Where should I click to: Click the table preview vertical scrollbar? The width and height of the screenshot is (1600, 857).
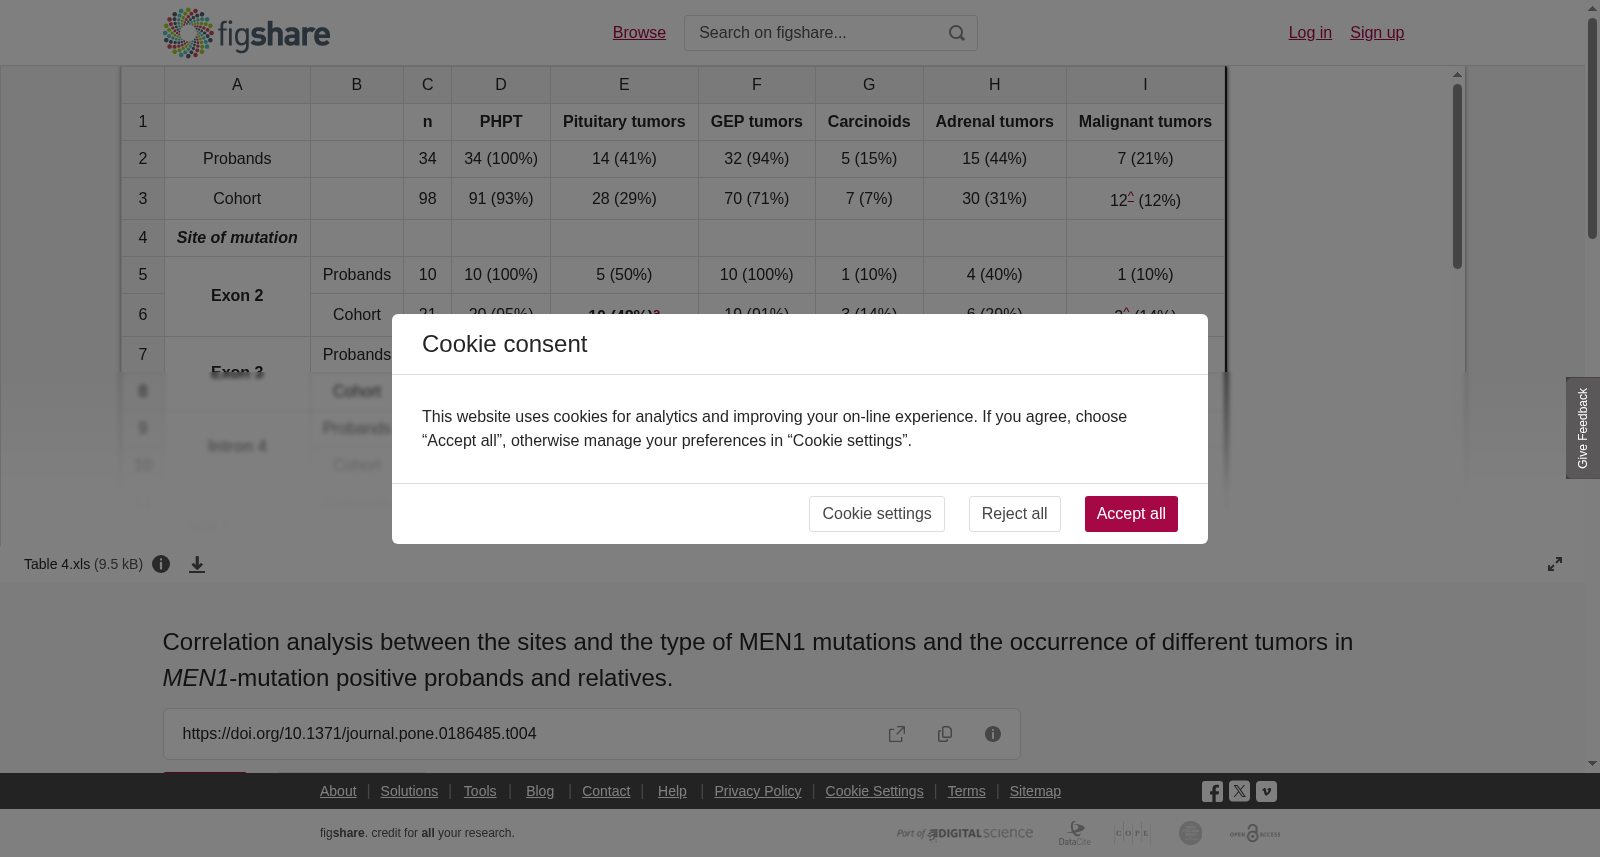1457,175
